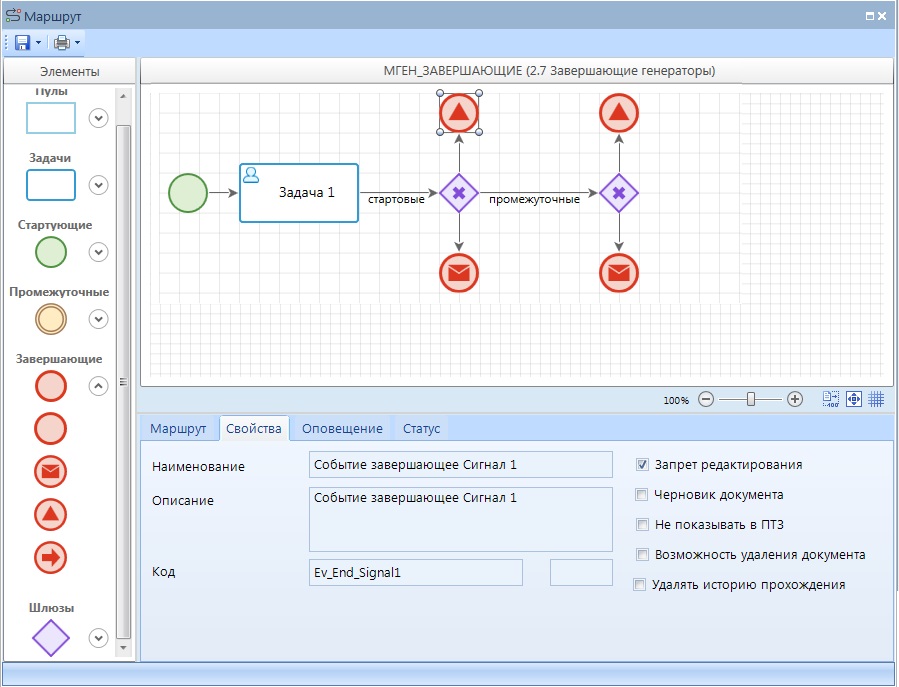The height and width of the screenshot is (687, 899).
Task: Expand the 'Стартующие' element group
Action: click(x=98, y=252)
